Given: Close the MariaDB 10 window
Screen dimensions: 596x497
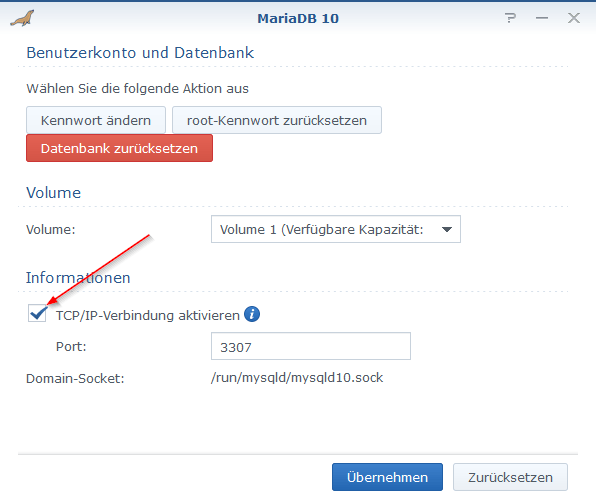Looking at the screenshot, I should click(574, 18).
